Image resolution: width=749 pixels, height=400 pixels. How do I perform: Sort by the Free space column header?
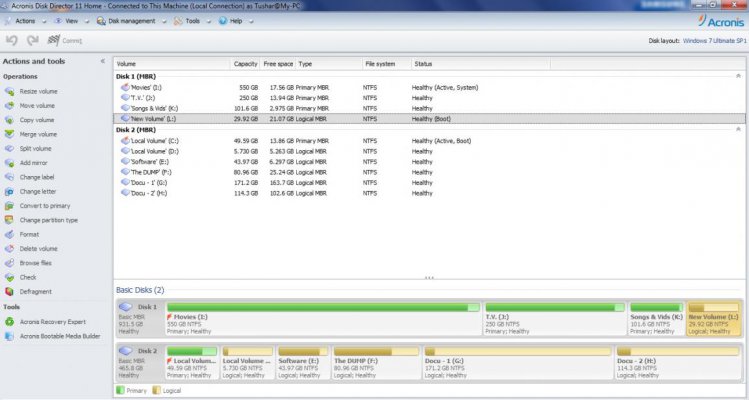pyautogui.click(x=278, y=64)
